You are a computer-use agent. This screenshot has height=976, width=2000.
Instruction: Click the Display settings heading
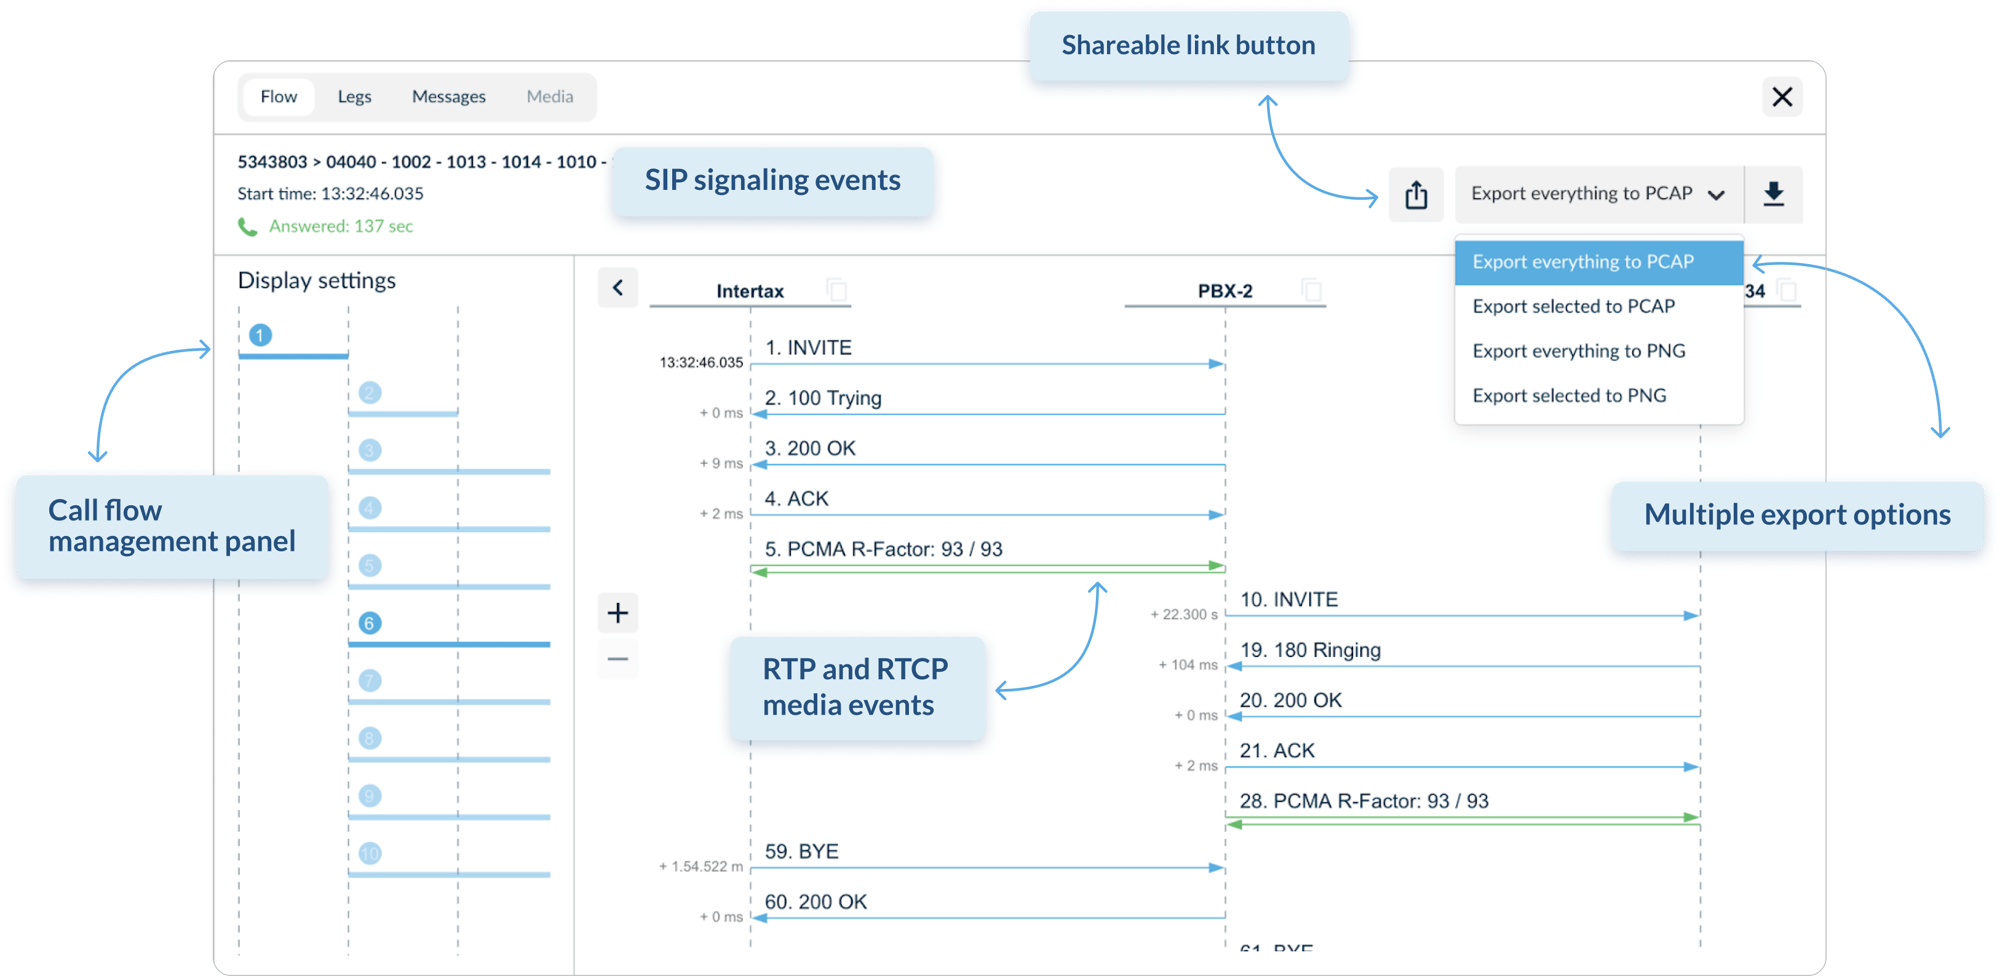(316, 281)
